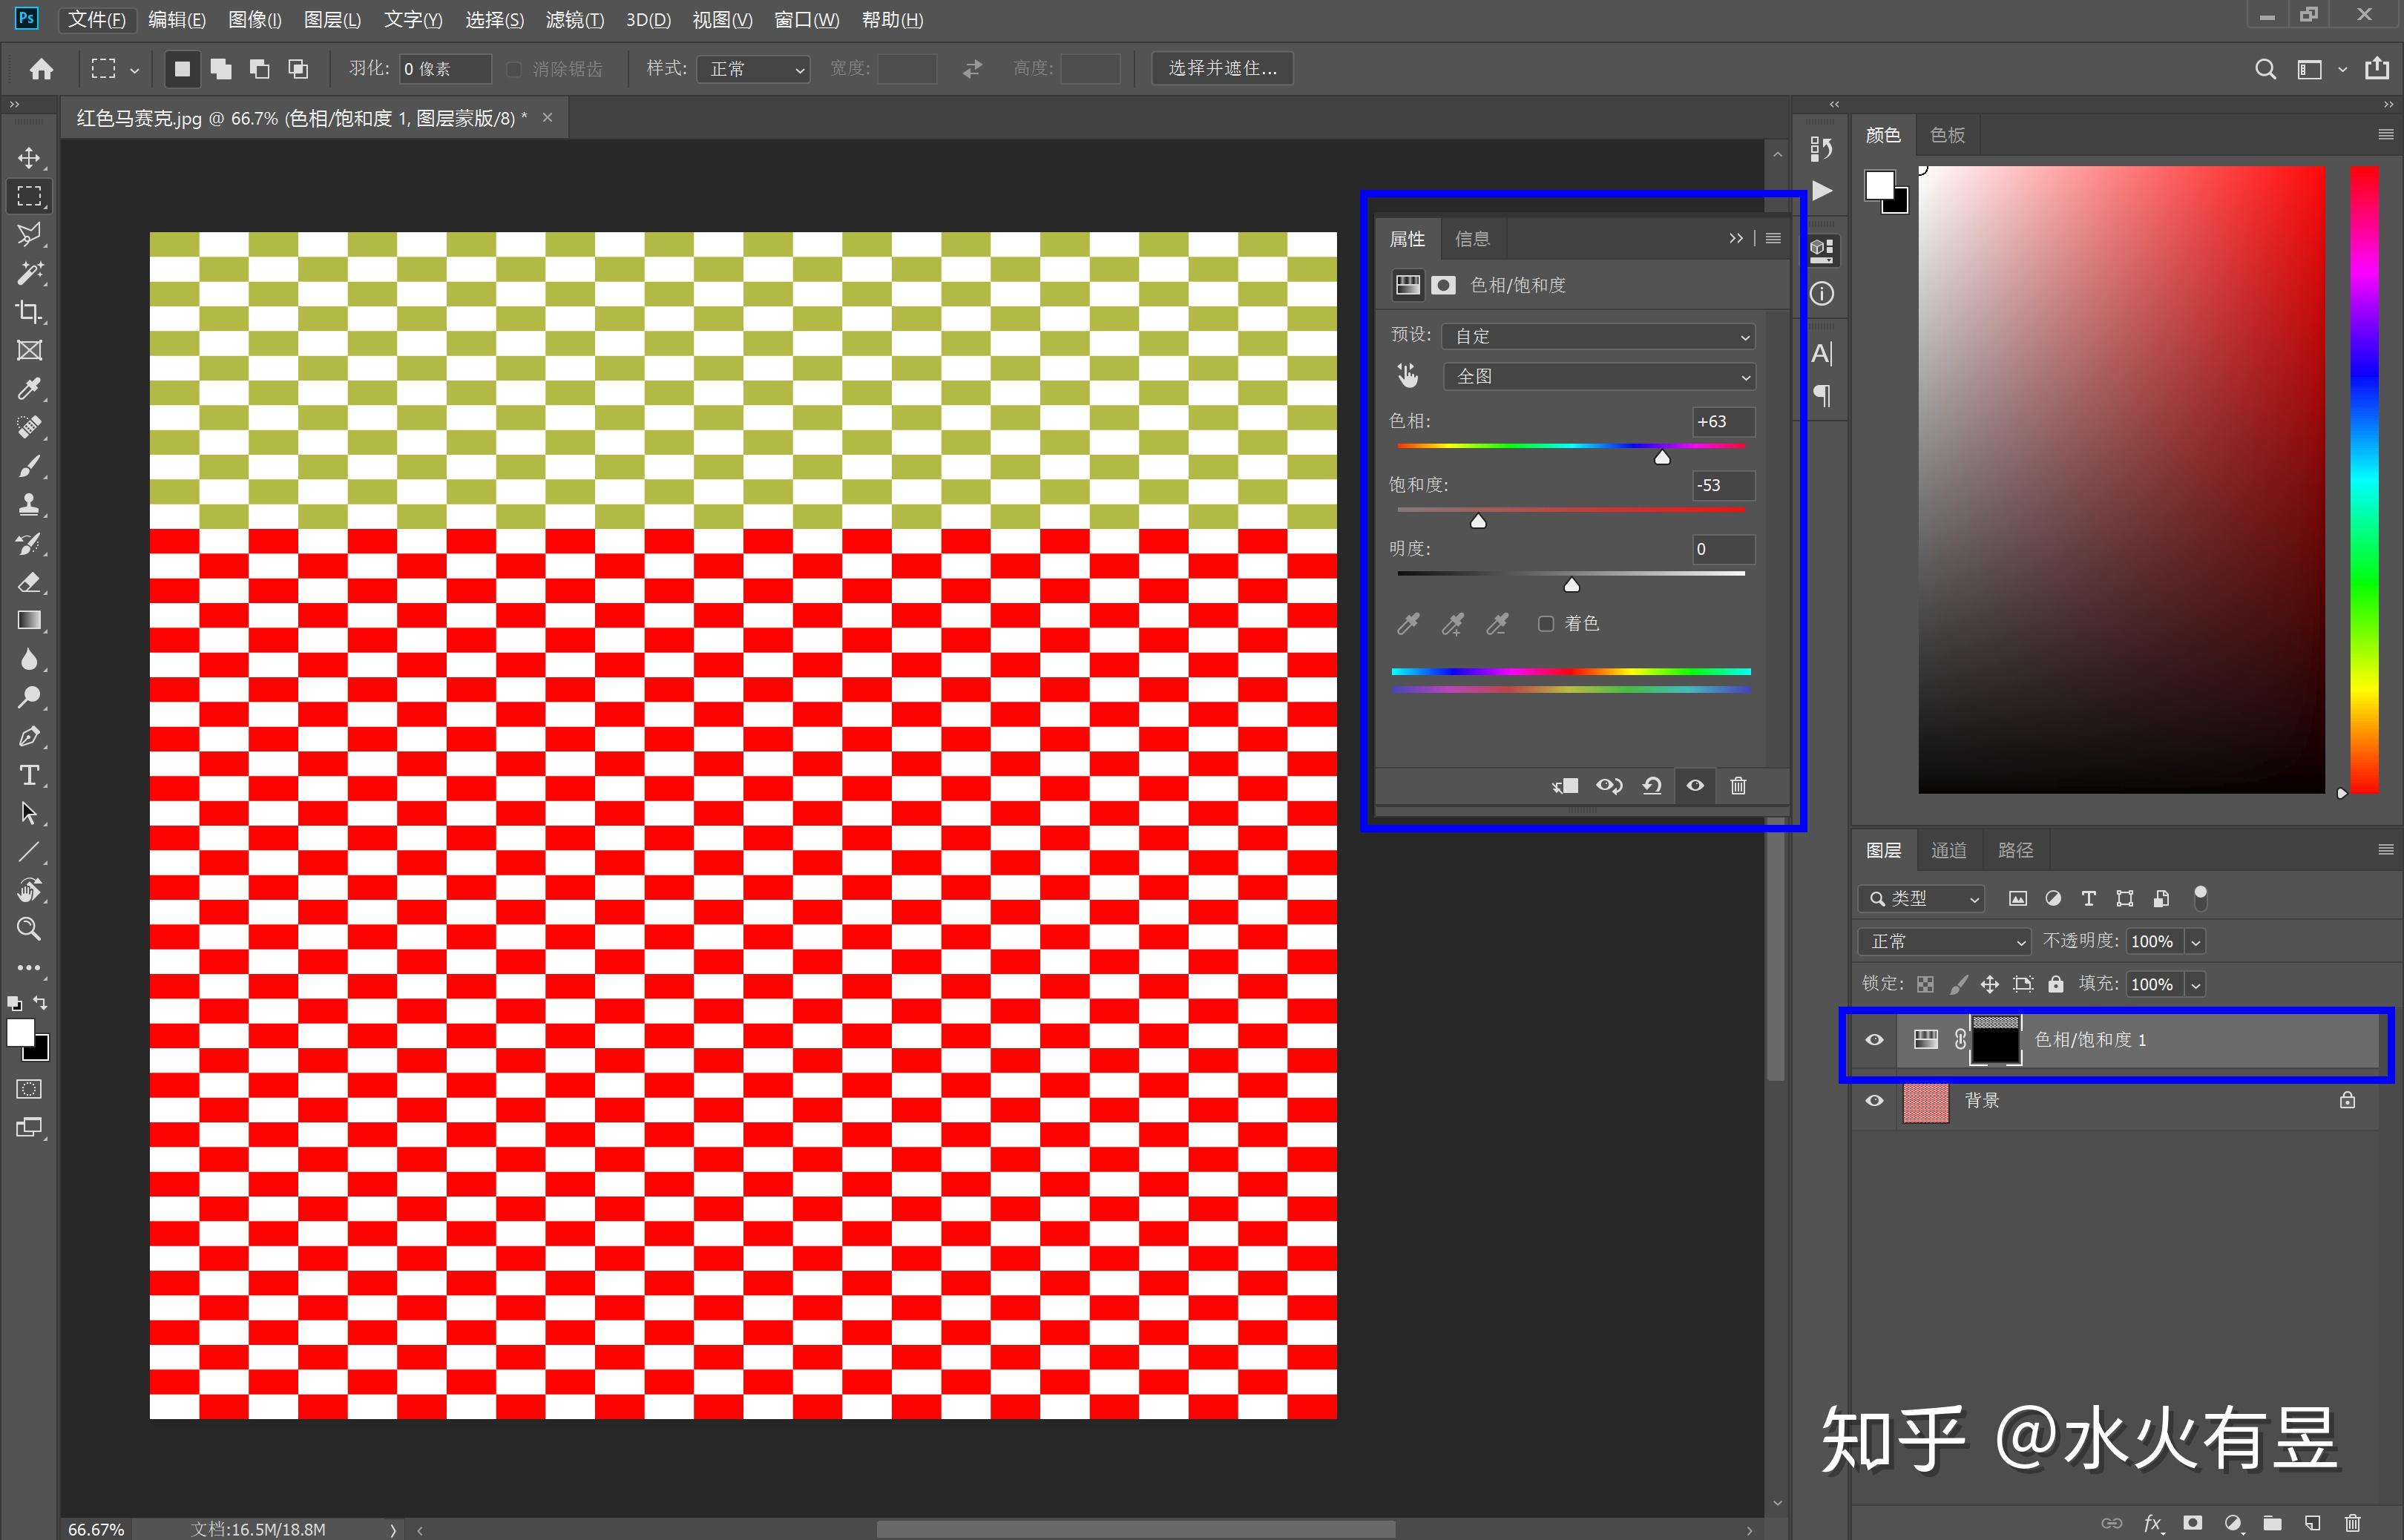The width and height of the screenshot is (2404, 1540).
Task: Hide the 色相/饱和度 1 layer
Action: pyautogui.click(x=1874, y=1040)
